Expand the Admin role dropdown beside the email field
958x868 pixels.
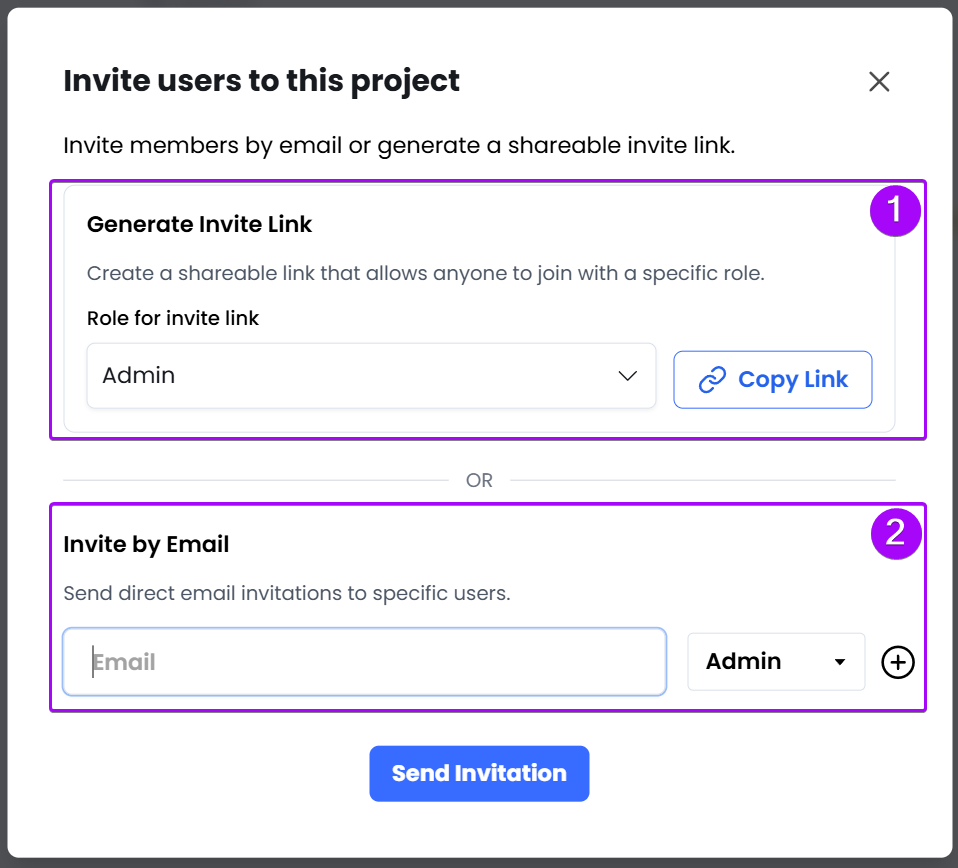click(776, 661)
